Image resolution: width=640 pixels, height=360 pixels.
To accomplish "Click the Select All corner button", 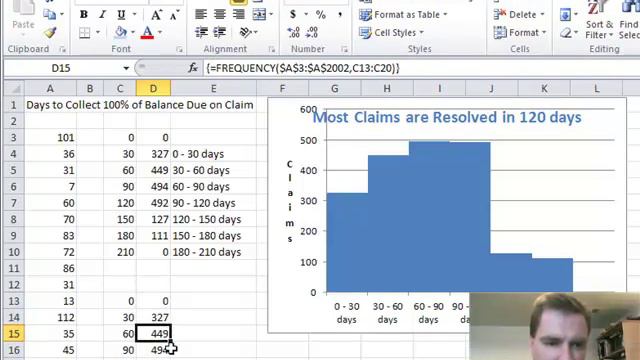I will tap(14, 89).
